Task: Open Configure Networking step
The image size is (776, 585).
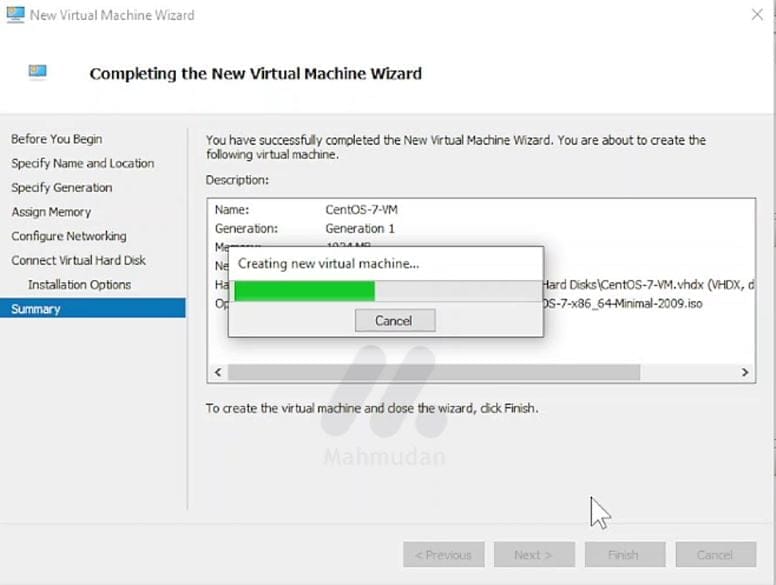Action: (x=69, y=236)
